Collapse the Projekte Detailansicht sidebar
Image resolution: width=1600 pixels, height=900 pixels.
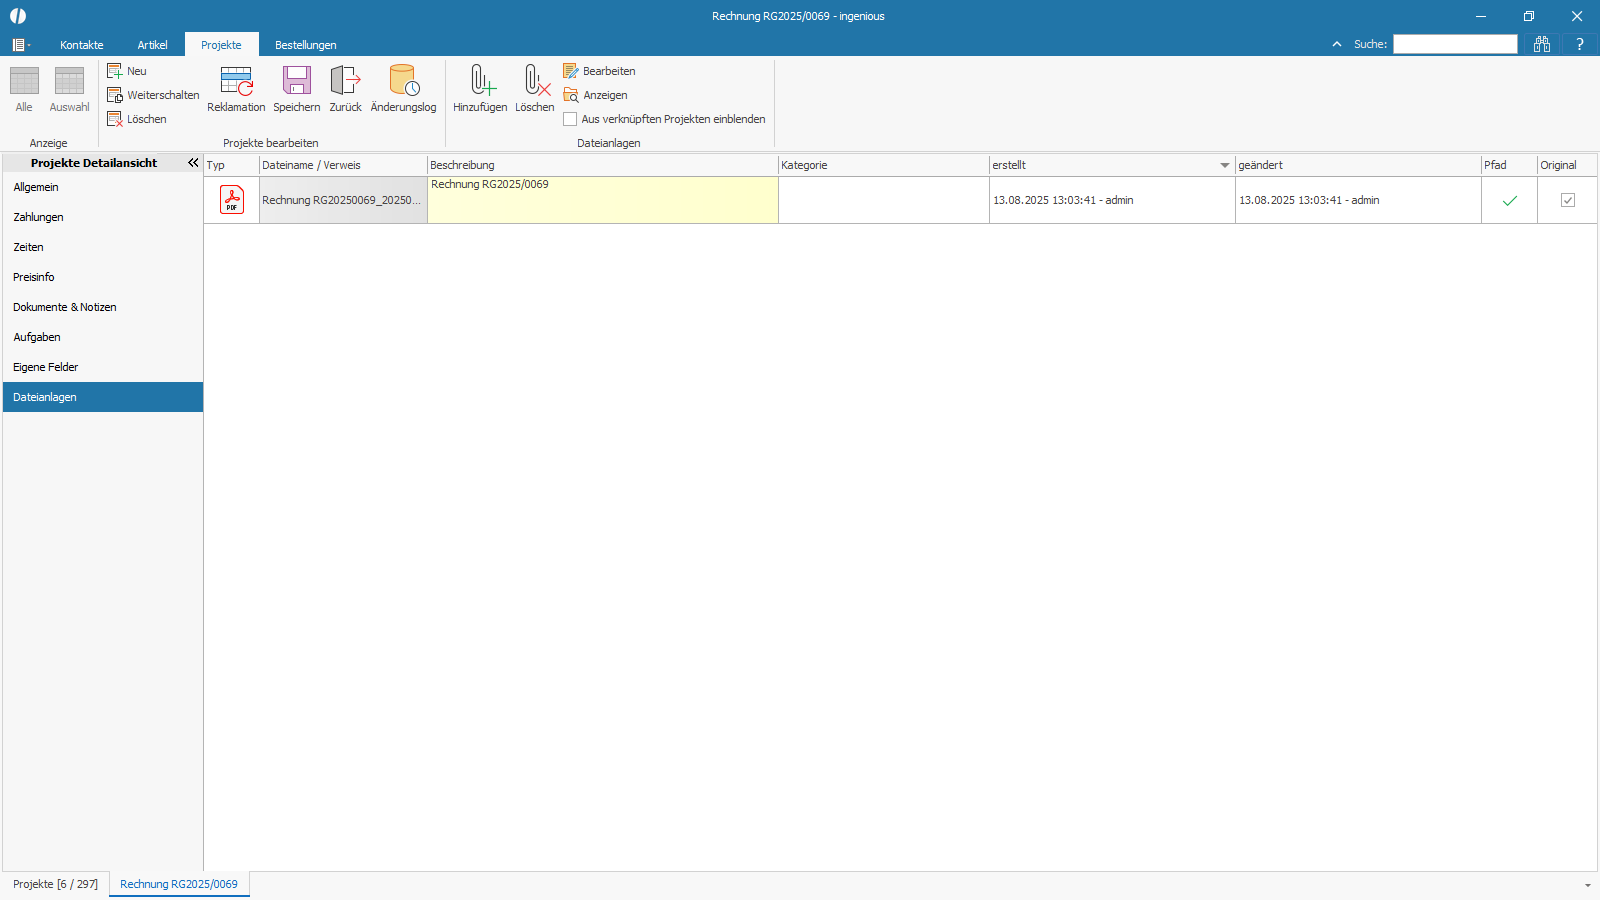[193, 163]
